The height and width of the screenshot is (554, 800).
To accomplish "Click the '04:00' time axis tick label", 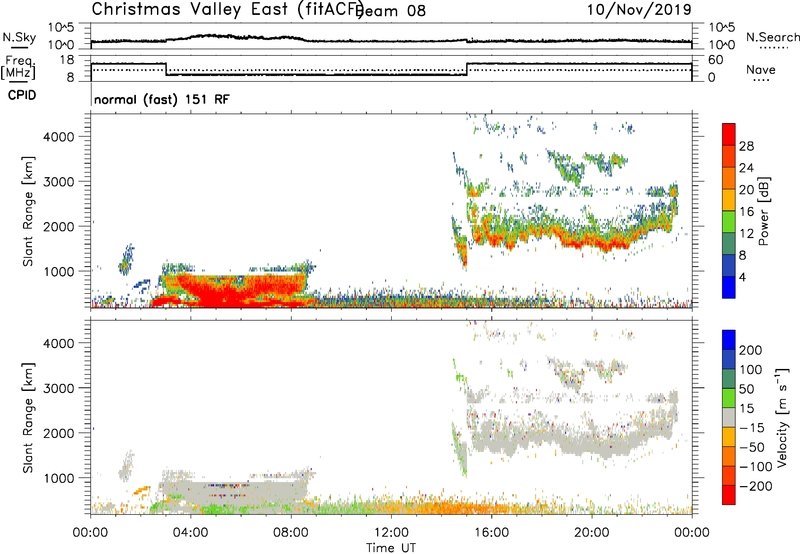I will [x=191, y=533].
